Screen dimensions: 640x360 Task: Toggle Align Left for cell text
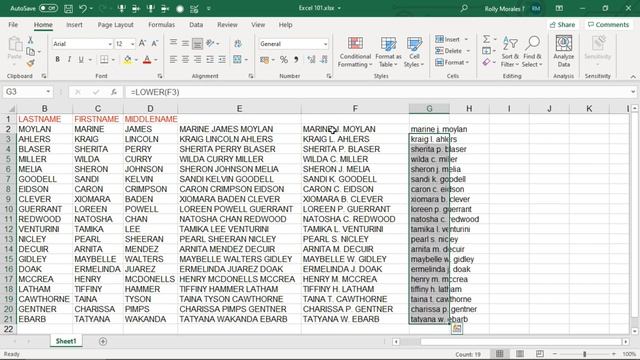(173, 60)
